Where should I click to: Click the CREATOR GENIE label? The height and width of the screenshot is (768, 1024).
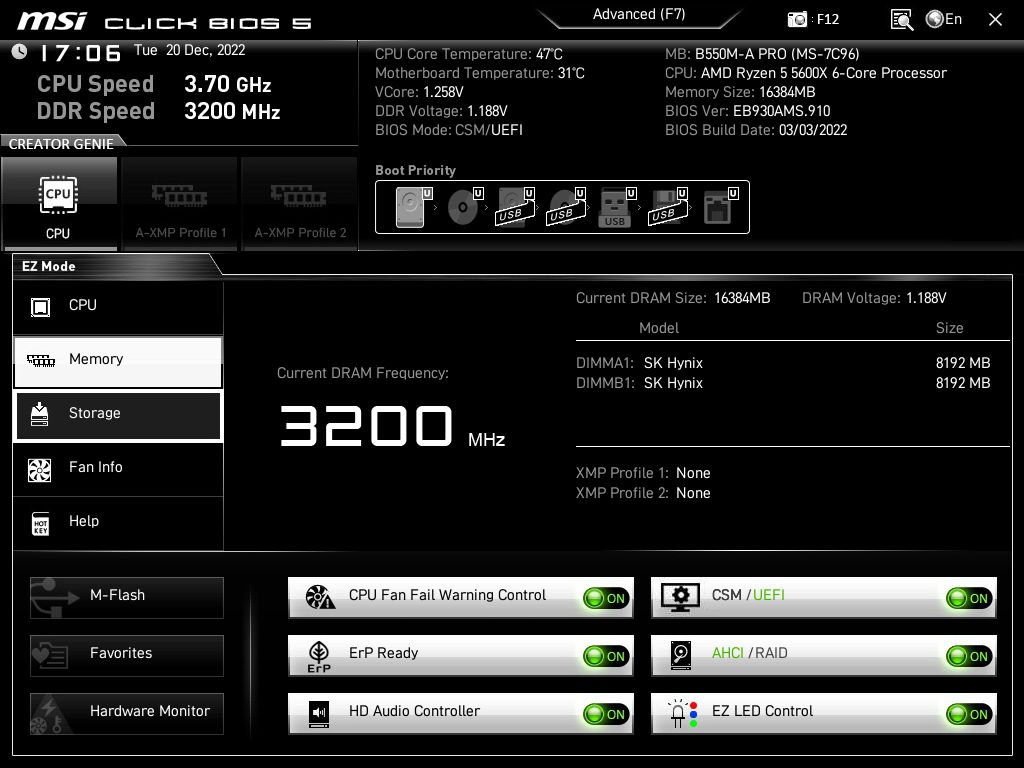tap(61, 144)
